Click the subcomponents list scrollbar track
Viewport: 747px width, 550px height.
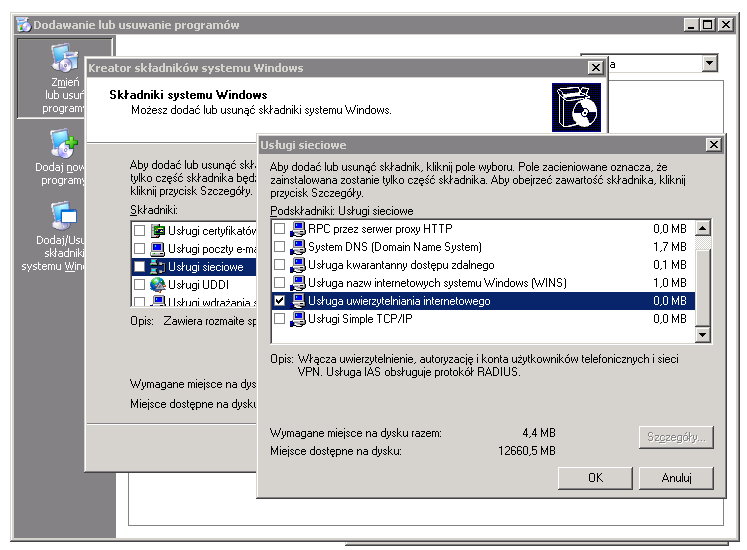(x=703, y=243)
